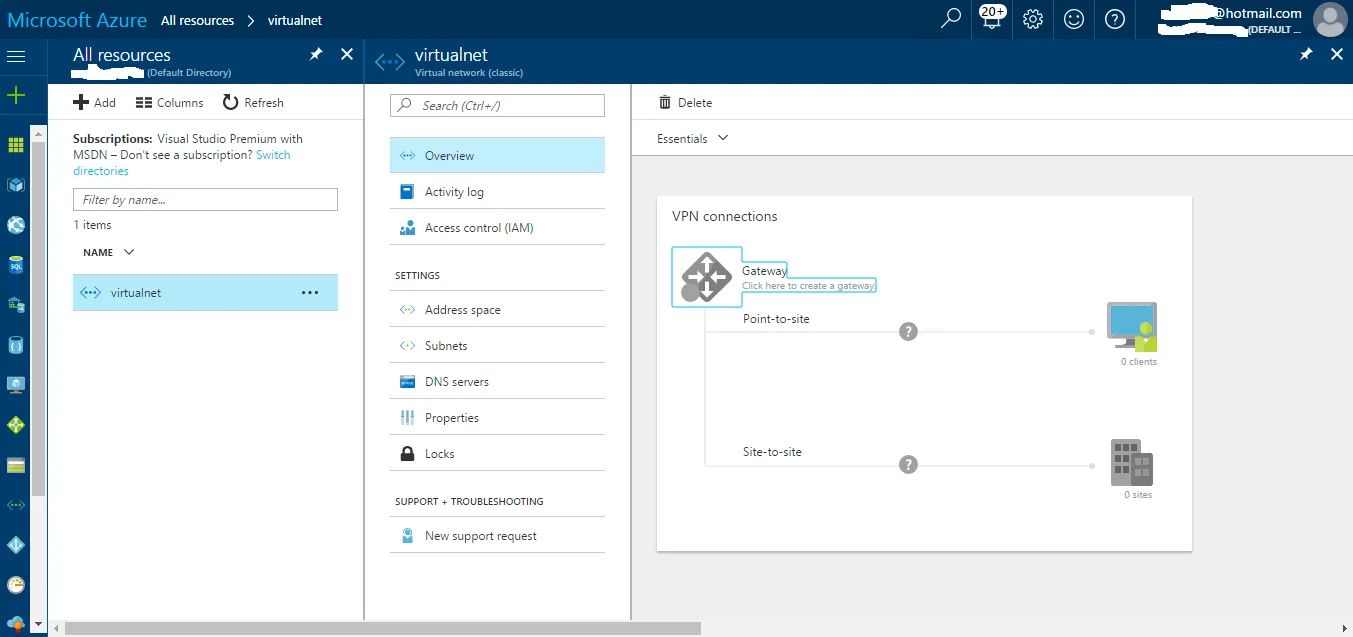Open Virtual machines monitor icon in sidebar

(x=15, y=385)
